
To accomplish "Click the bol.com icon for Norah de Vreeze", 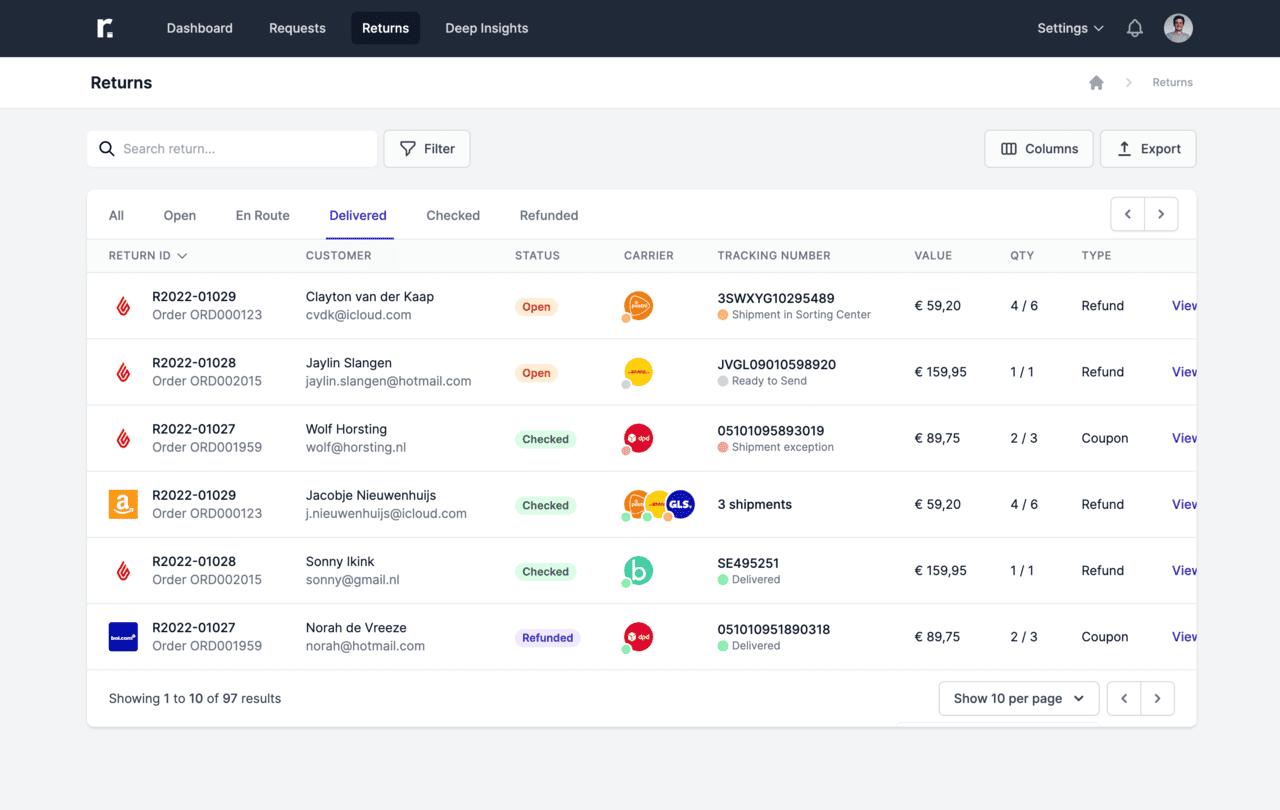I will 123,637.
